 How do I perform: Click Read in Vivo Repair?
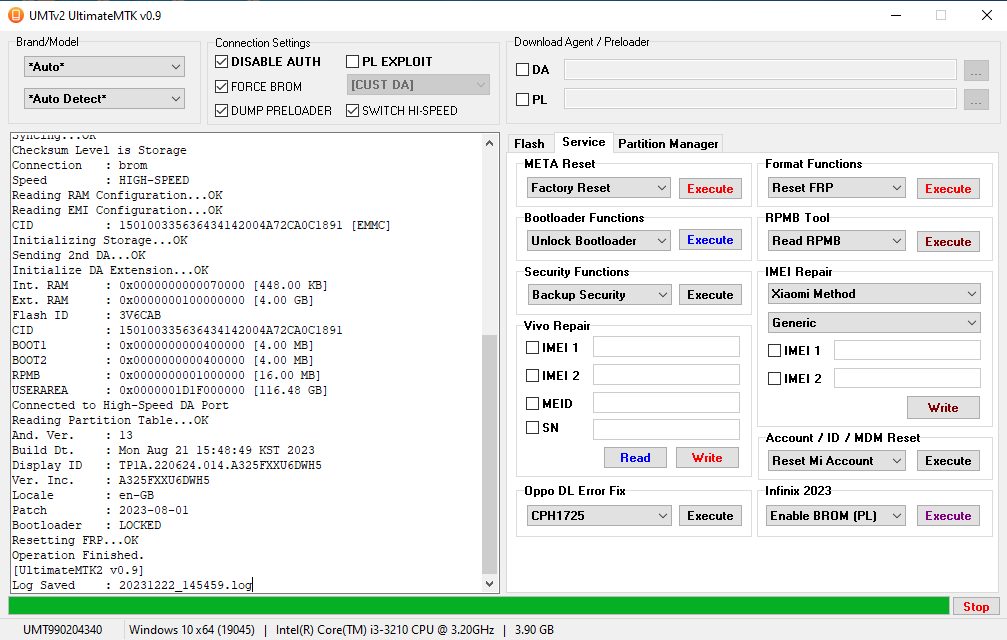(x=635, y=458)
